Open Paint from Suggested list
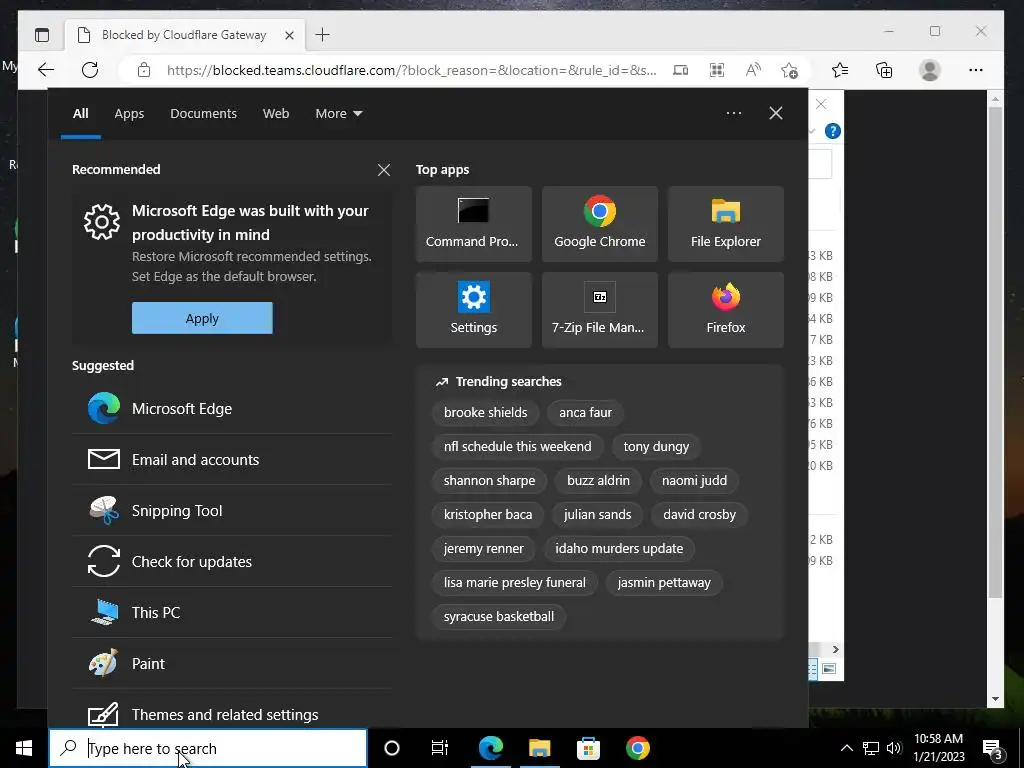Image resolution: width=1024 pixels, height=768 pixels. 232,664
